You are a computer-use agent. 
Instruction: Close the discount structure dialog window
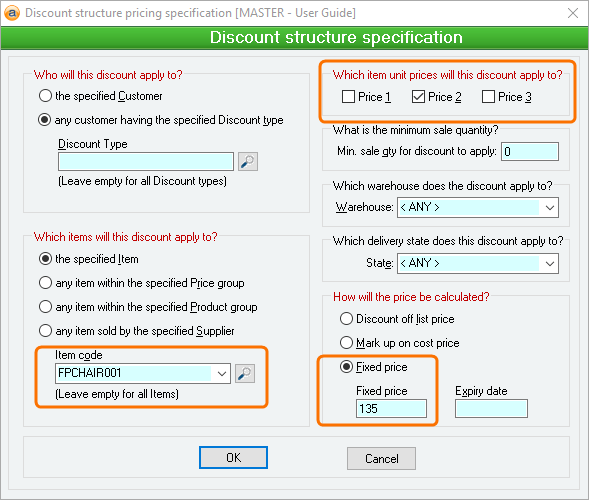tap(573, 13)
